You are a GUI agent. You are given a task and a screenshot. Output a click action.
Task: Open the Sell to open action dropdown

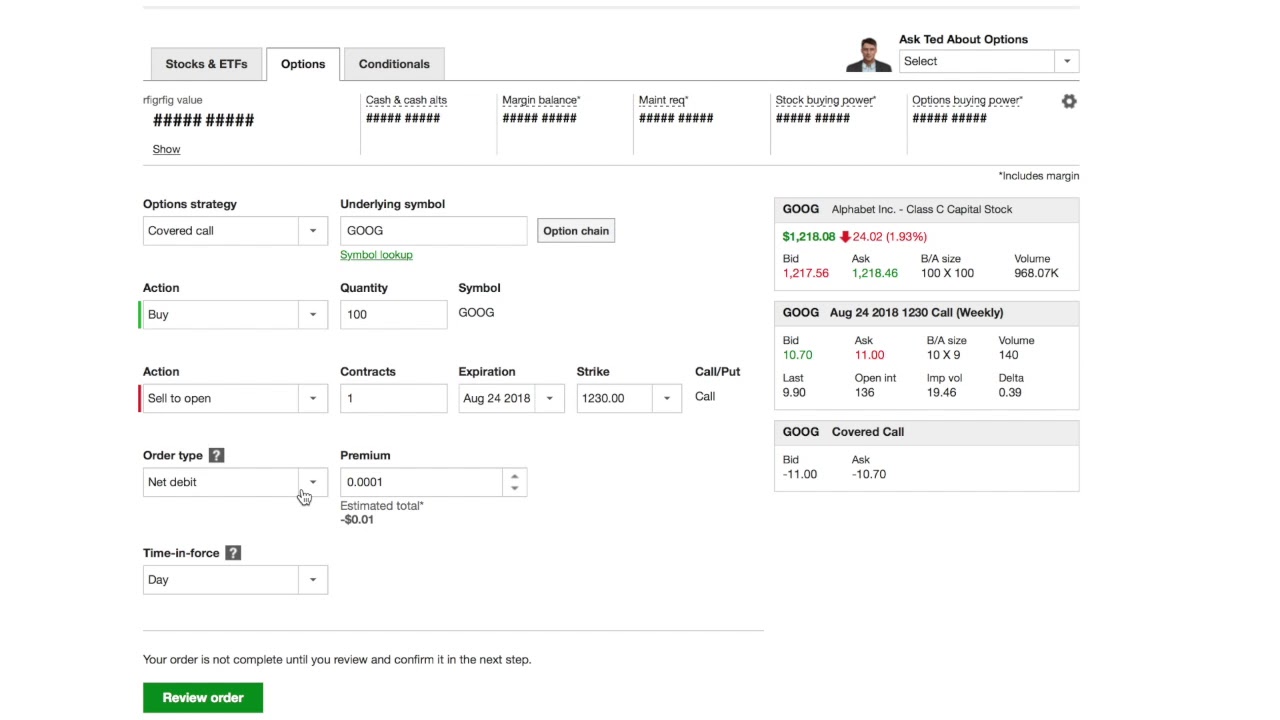click(x=312, y=399)
